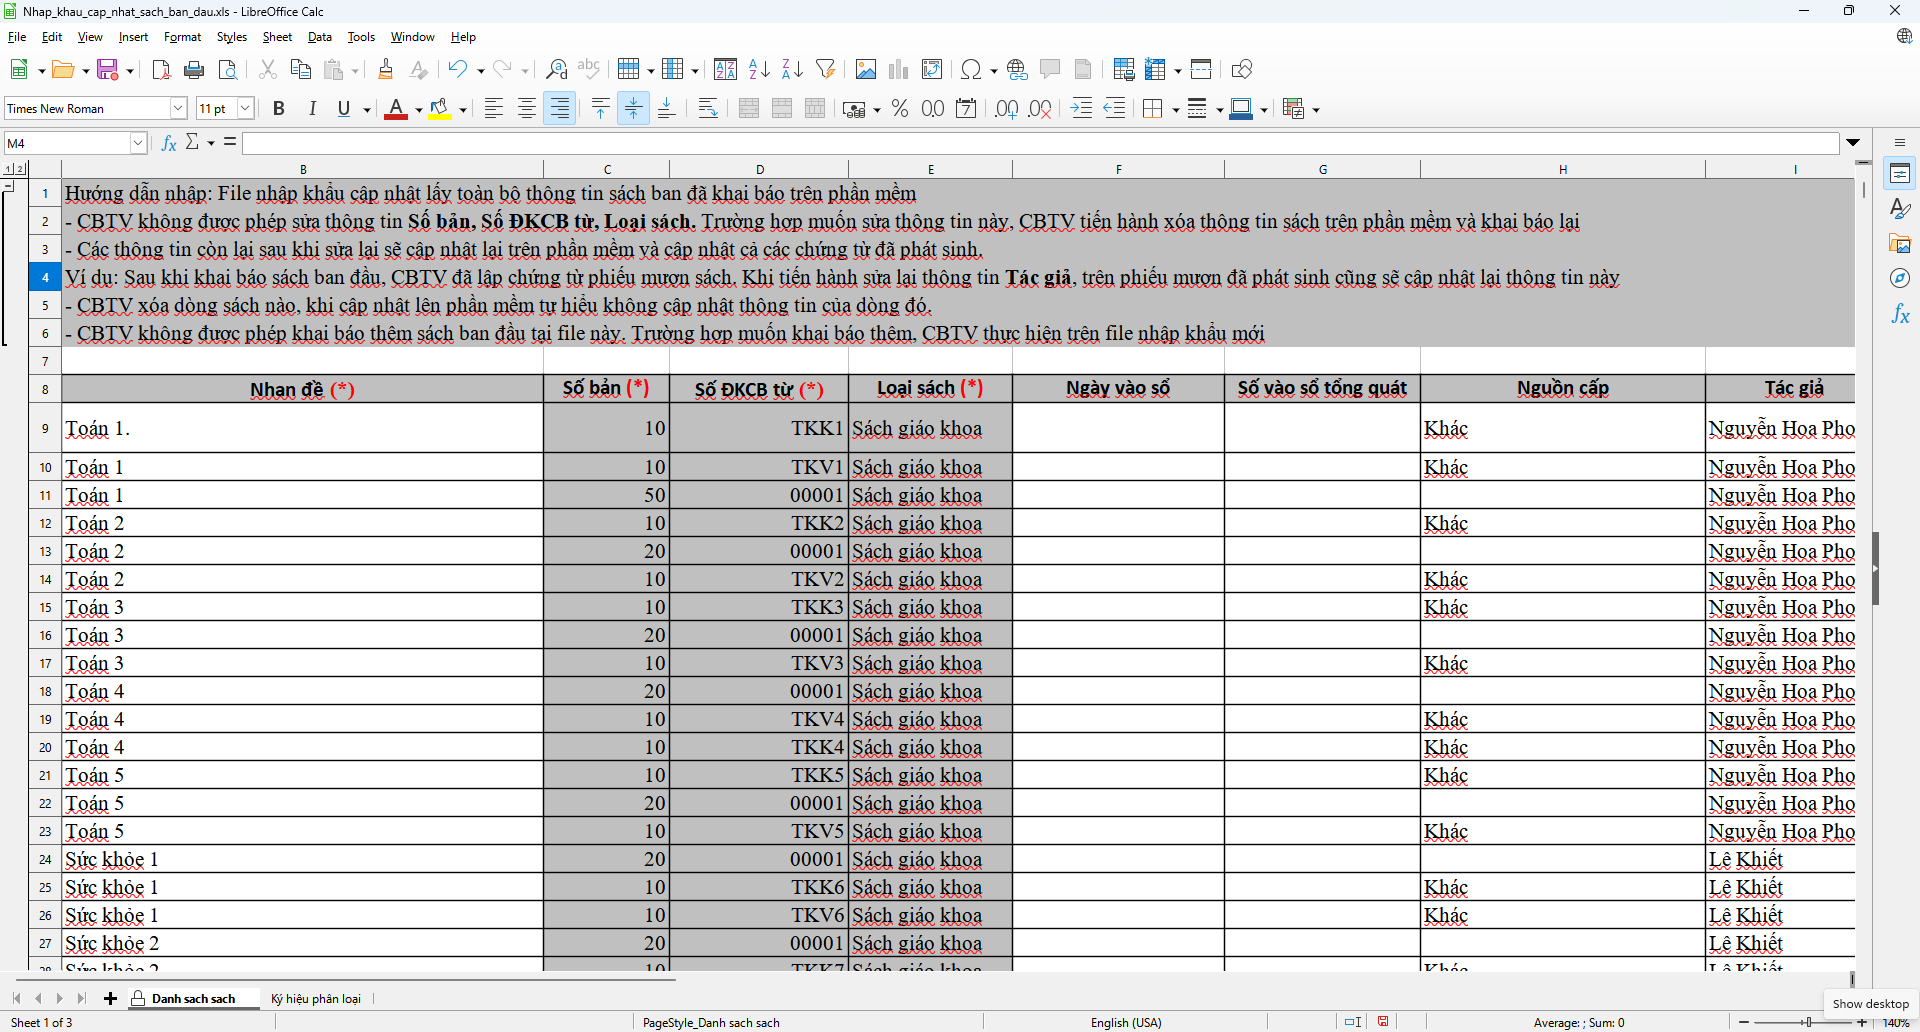
Task: Clone formatting with paintbrush icon
Action: click(x=386, y=69)
